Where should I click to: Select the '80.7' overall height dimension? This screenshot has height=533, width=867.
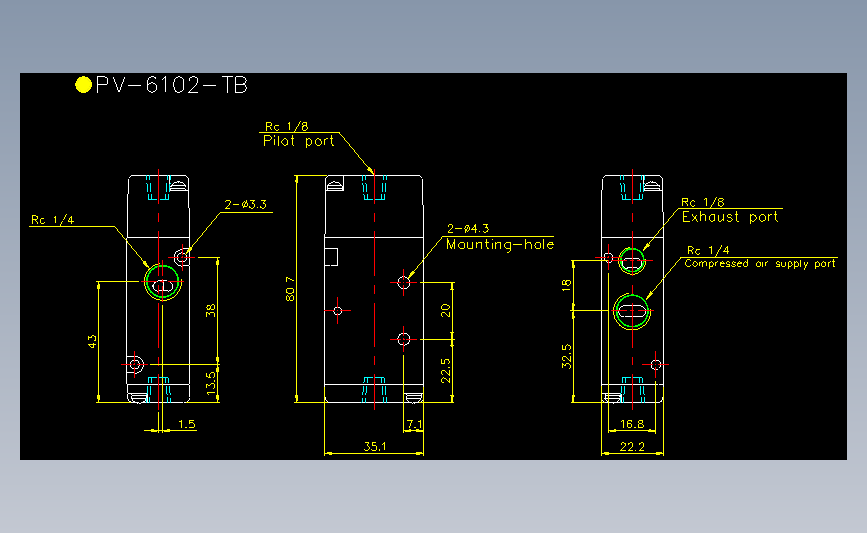point(290,289)
